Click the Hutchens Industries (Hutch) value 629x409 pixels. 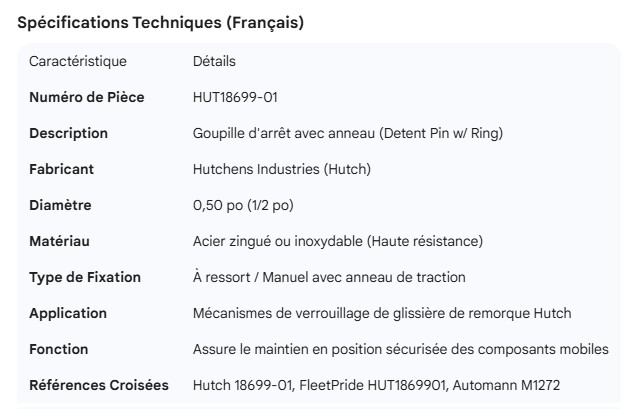tap(282, 169)
